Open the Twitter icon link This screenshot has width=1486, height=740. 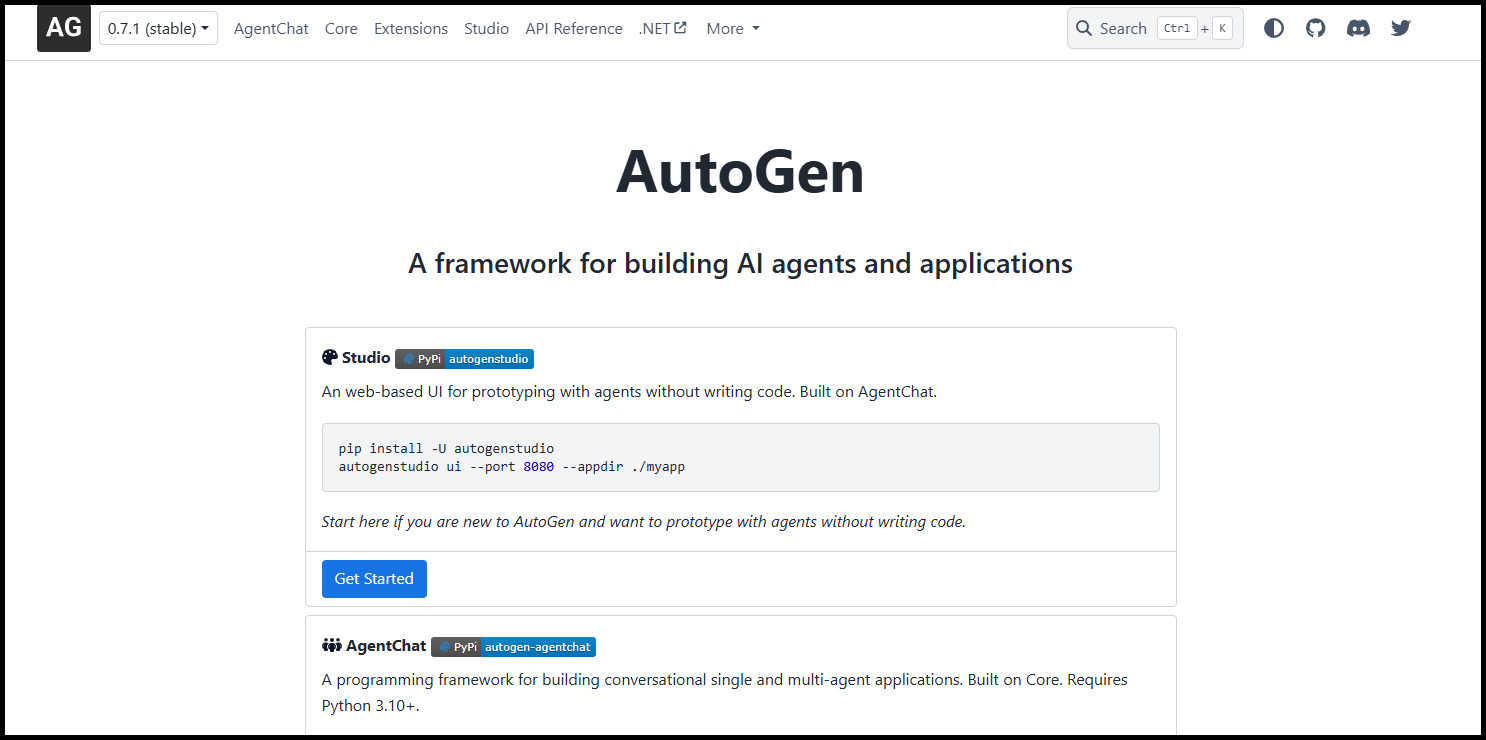click(1401, 28)
